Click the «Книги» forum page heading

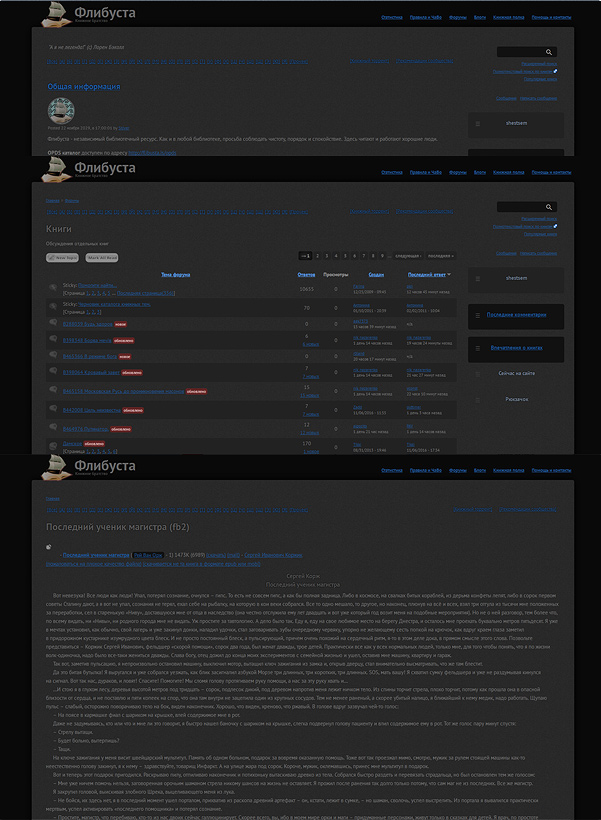[59, 229]
